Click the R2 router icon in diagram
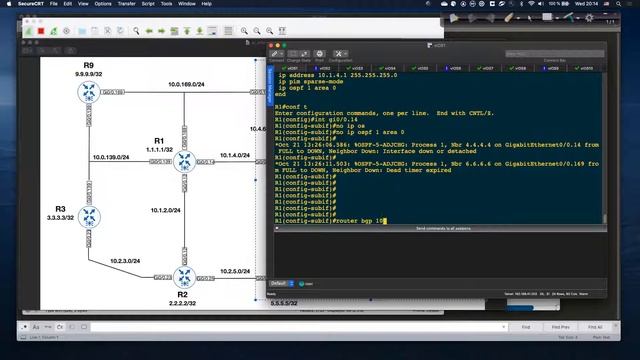 (x=184, y=278)
